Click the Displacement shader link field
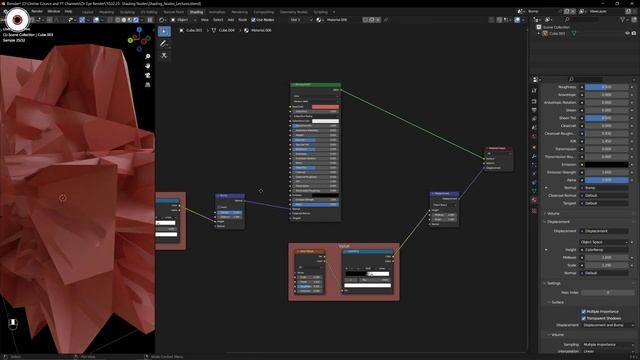This screenshot has height=360, width=640. (604, 231)
